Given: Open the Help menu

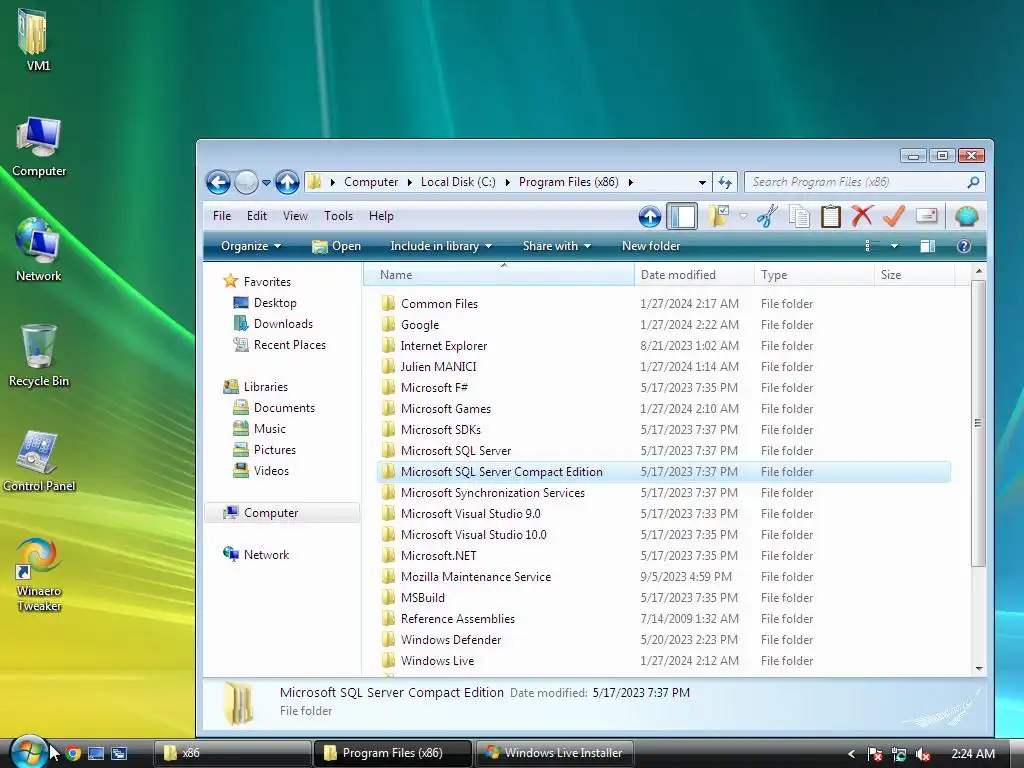Looking at the screenshot, I should (x=381, y=216).
